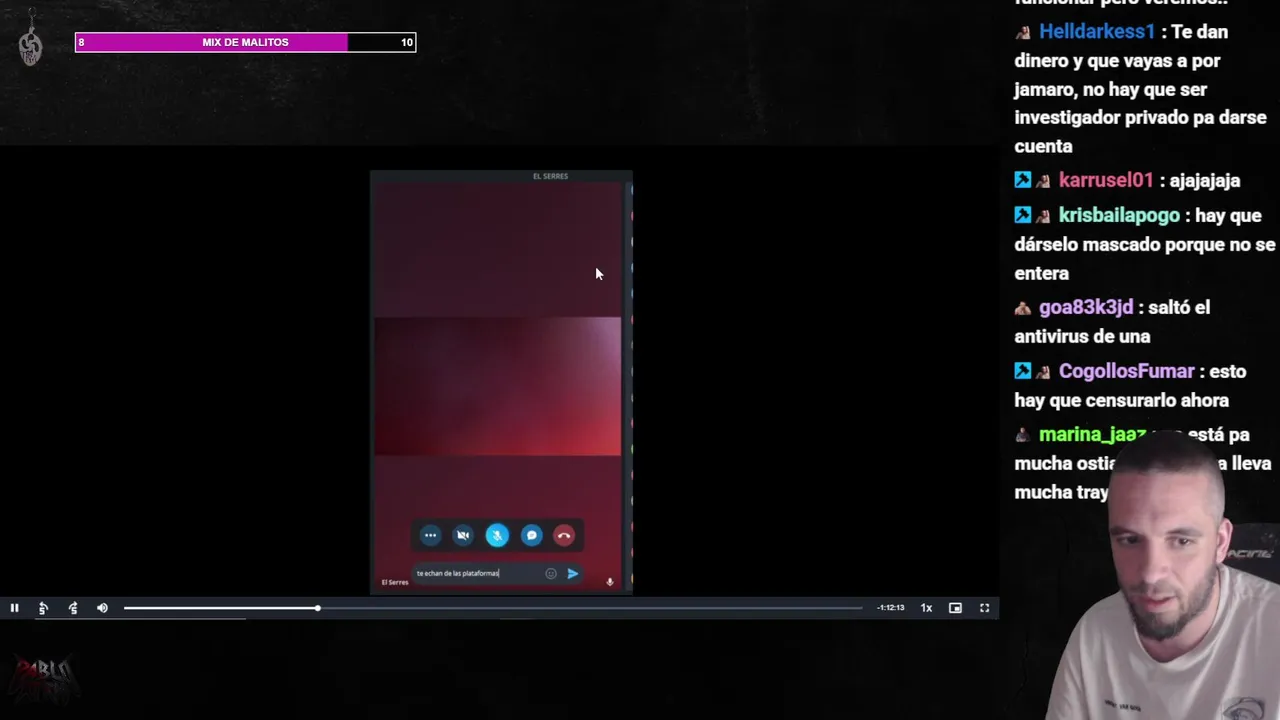Skip forward a few seconds
The image size is (1280, 720).
73,608
